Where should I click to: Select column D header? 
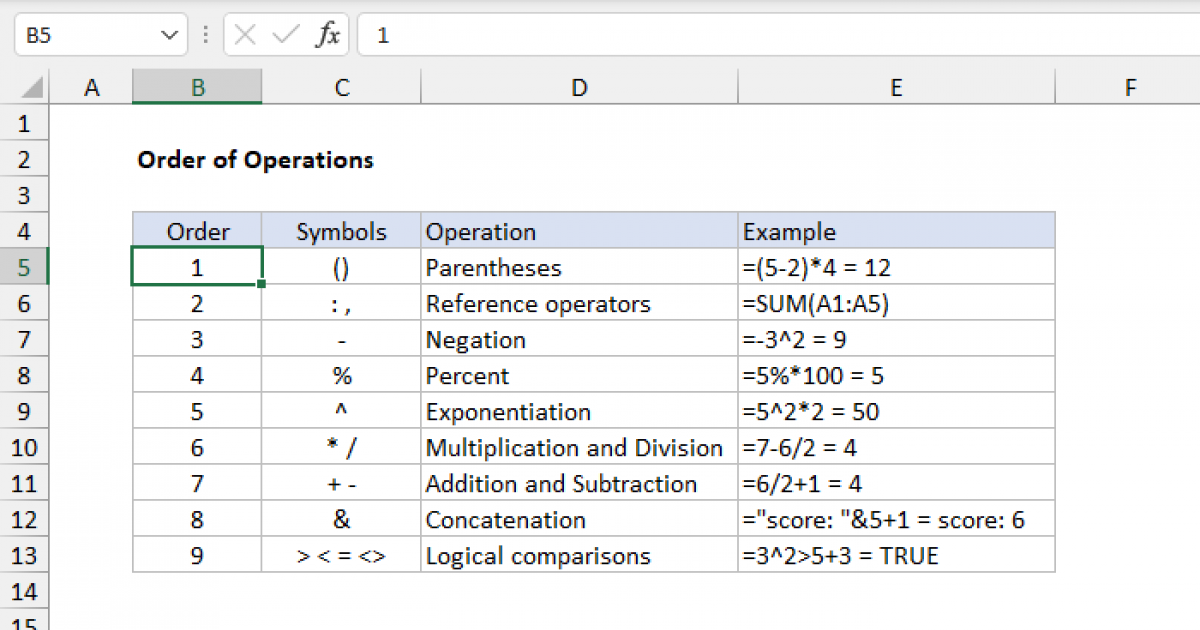[x=579, y=88]
